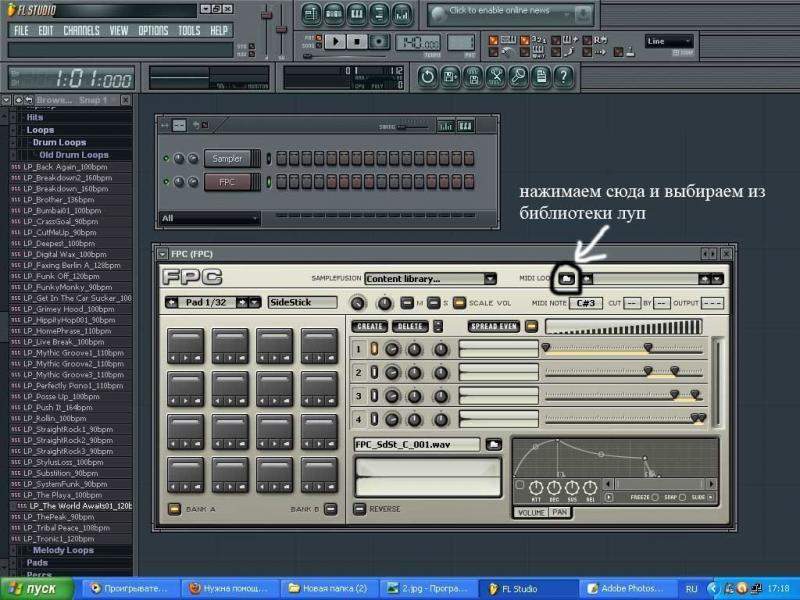Mute the Sampler channel using its green LED
Viewport: 800px width, 600px height.
coord(165,158)
